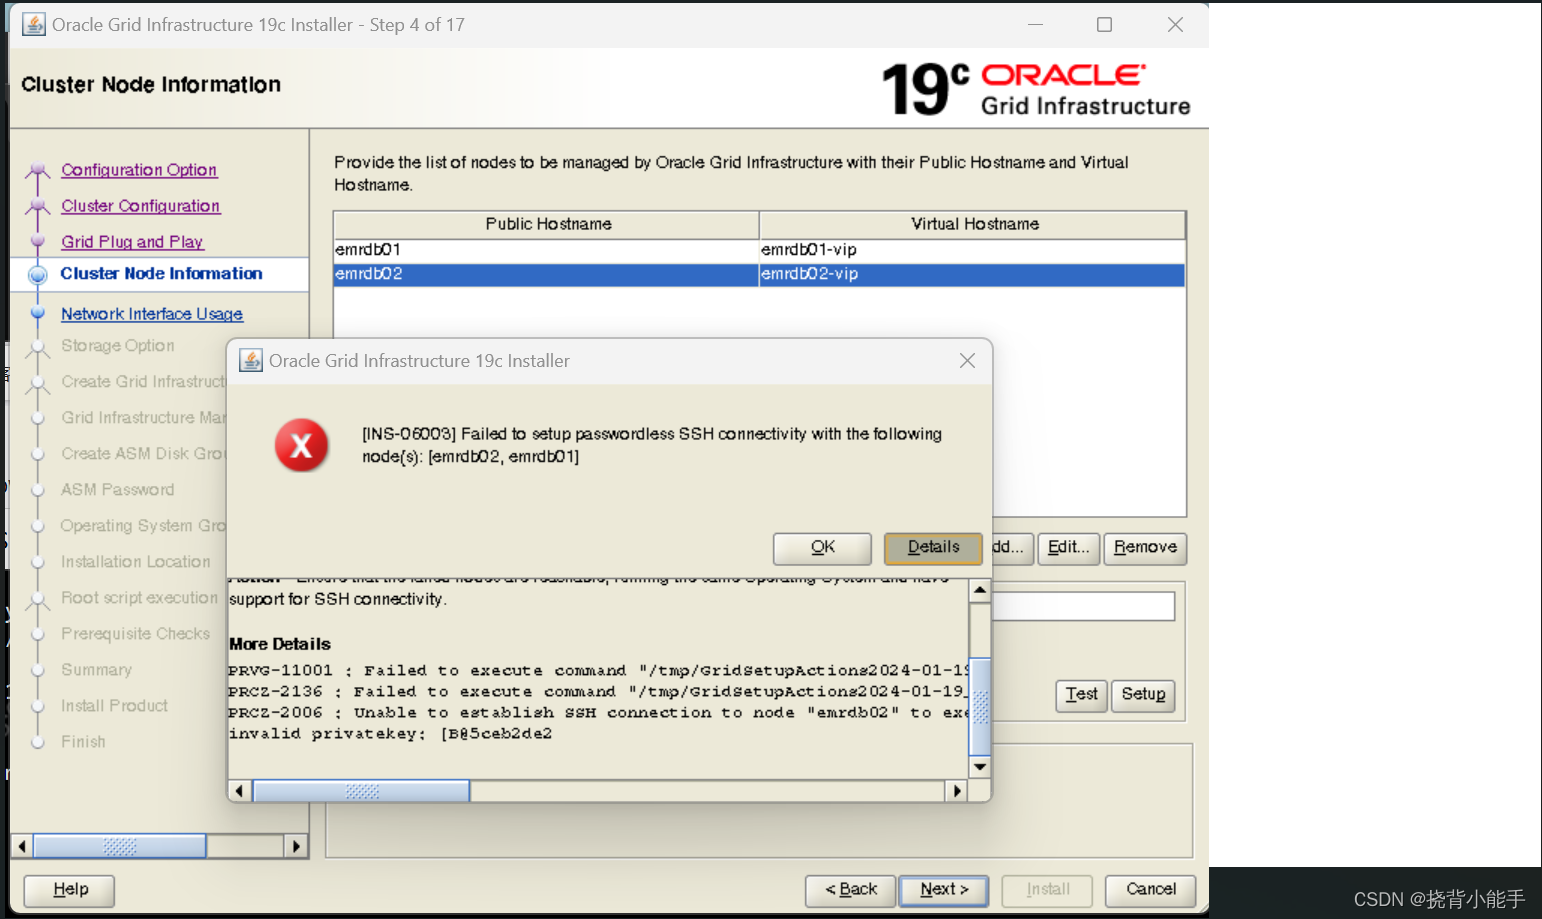Click the Prerequisite Checks step
The height and width of the screenshot is (919, 1542).
[x=135, y=634]
